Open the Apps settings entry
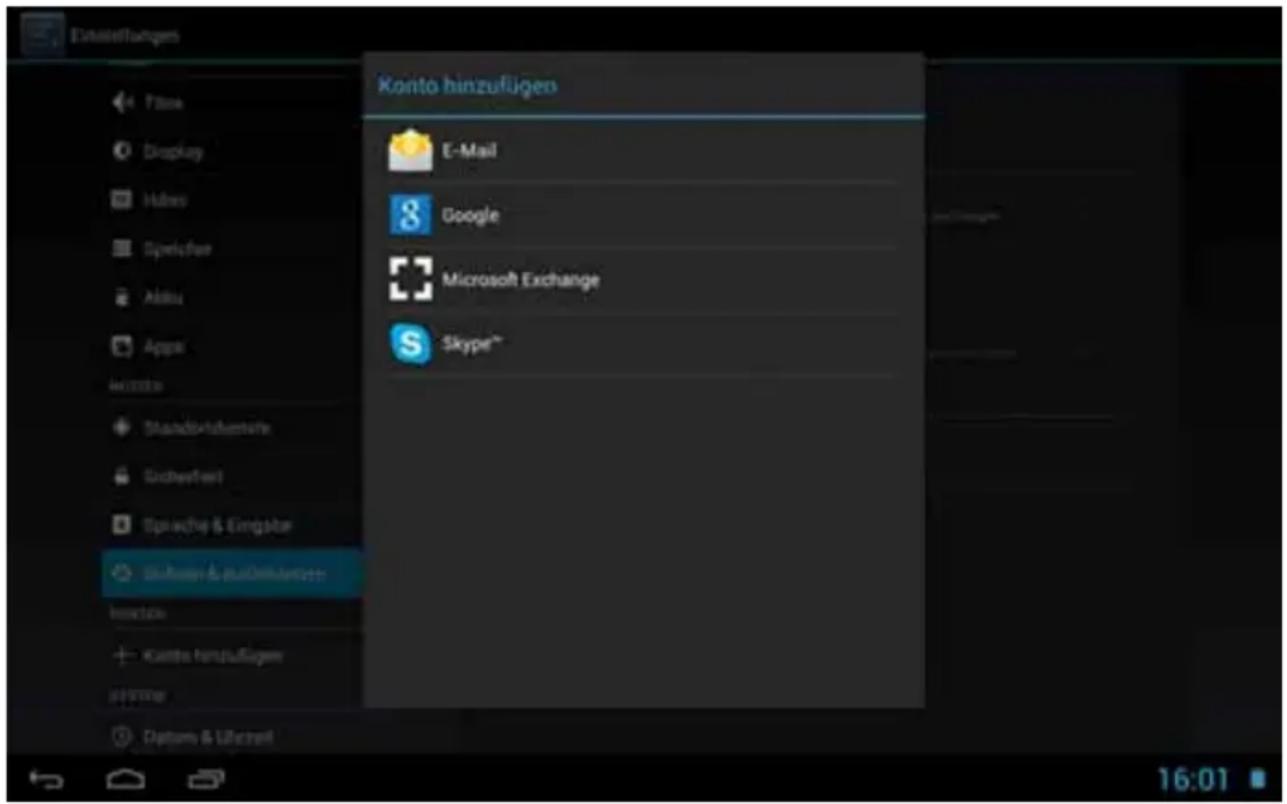The height and width of the screenshot is (804, 1287). click(232, 346)
